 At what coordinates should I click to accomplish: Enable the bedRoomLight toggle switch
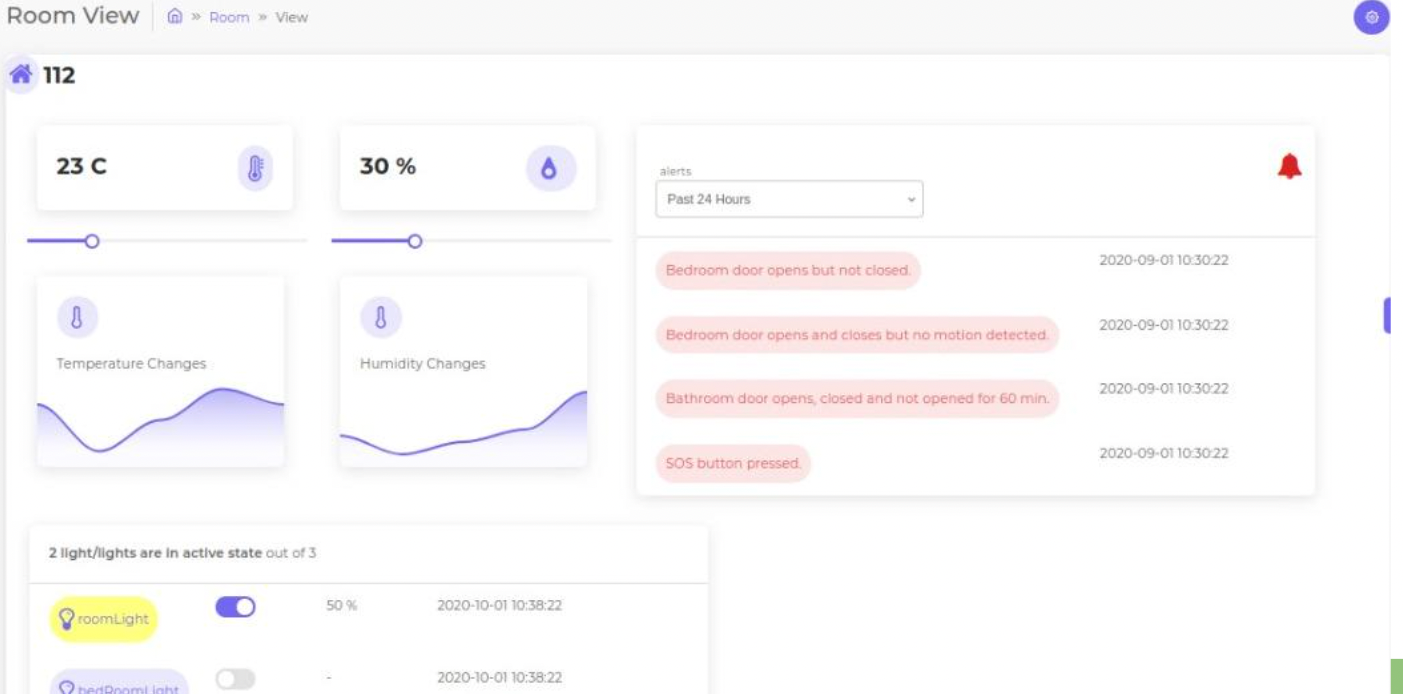[236, 679]
